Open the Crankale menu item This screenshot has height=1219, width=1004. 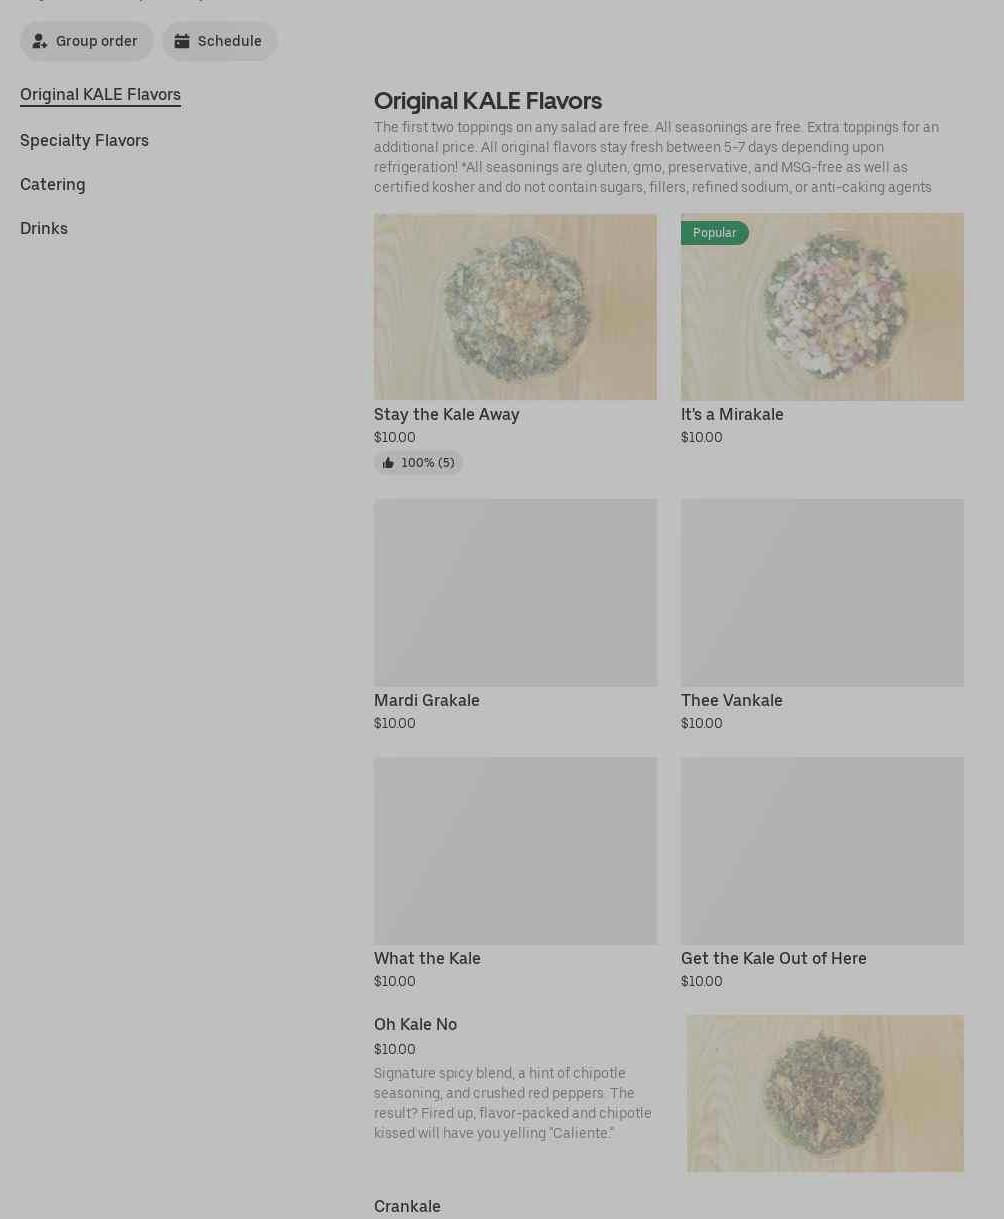pos(407,1206)
